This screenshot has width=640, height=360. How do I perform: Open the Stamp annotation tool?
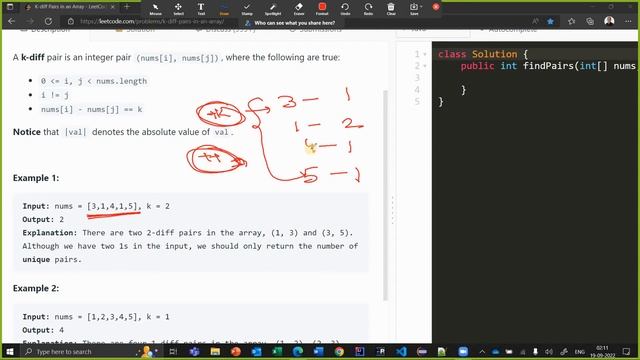point(247,9)
